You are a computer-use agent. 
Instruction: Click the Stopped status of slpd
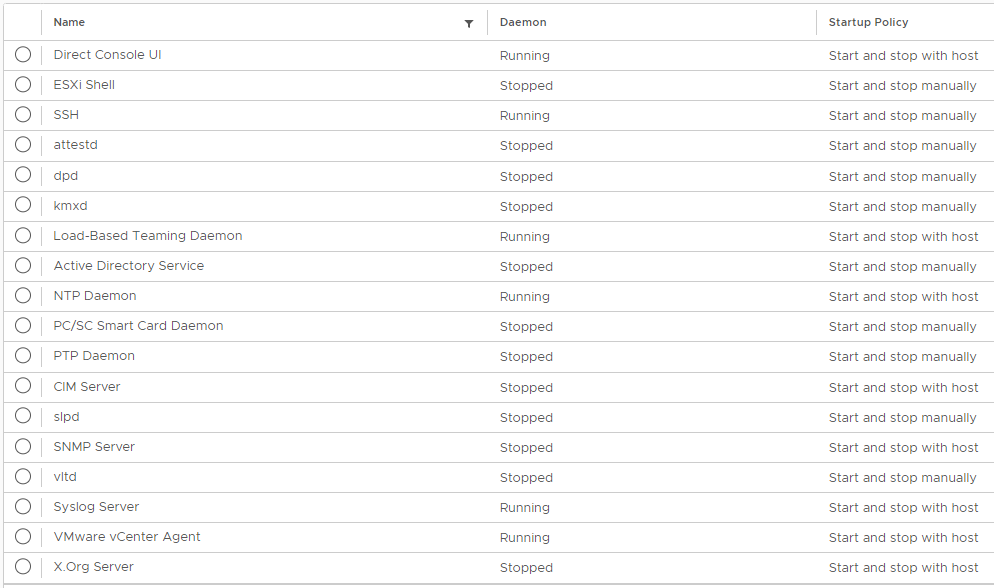[x=526, y=418]
